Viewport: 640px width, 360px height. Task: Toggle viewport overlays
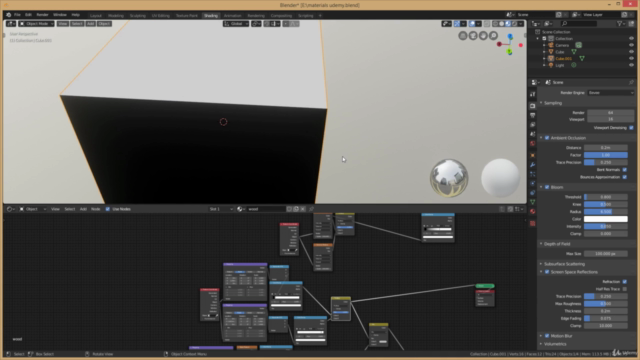coord(472,24)
